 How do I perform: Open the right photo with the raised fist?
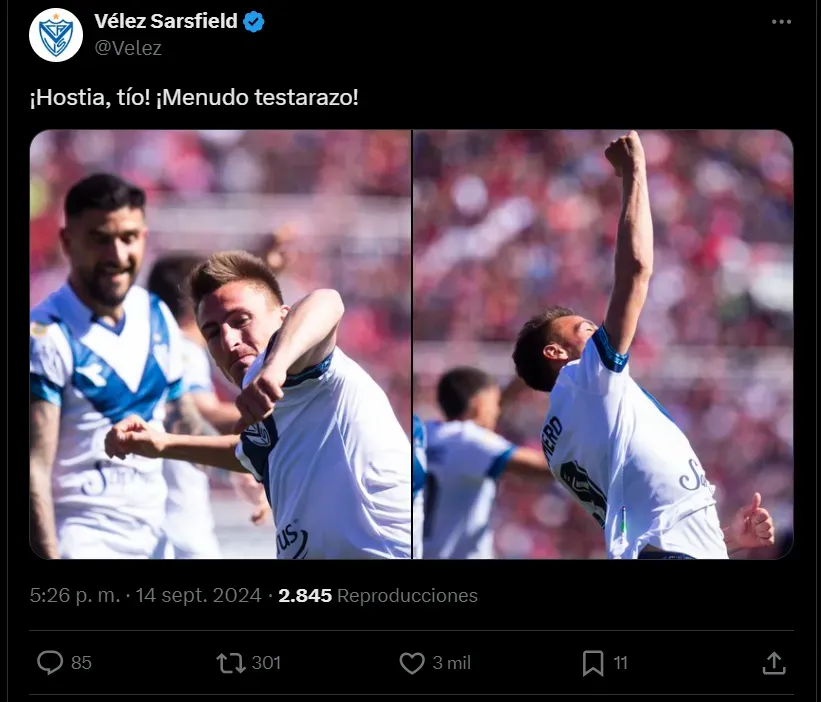(603, 344)
